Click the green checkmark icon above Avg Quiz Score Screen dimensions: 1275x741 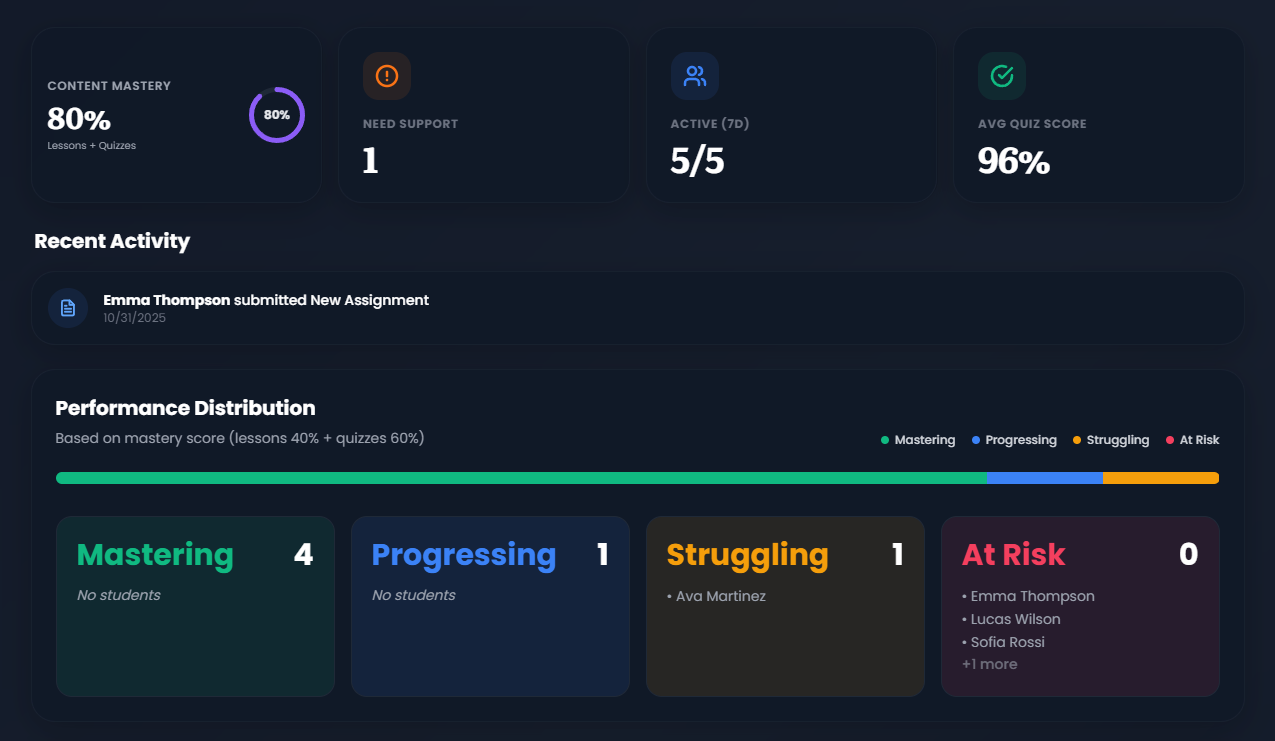1001,75
